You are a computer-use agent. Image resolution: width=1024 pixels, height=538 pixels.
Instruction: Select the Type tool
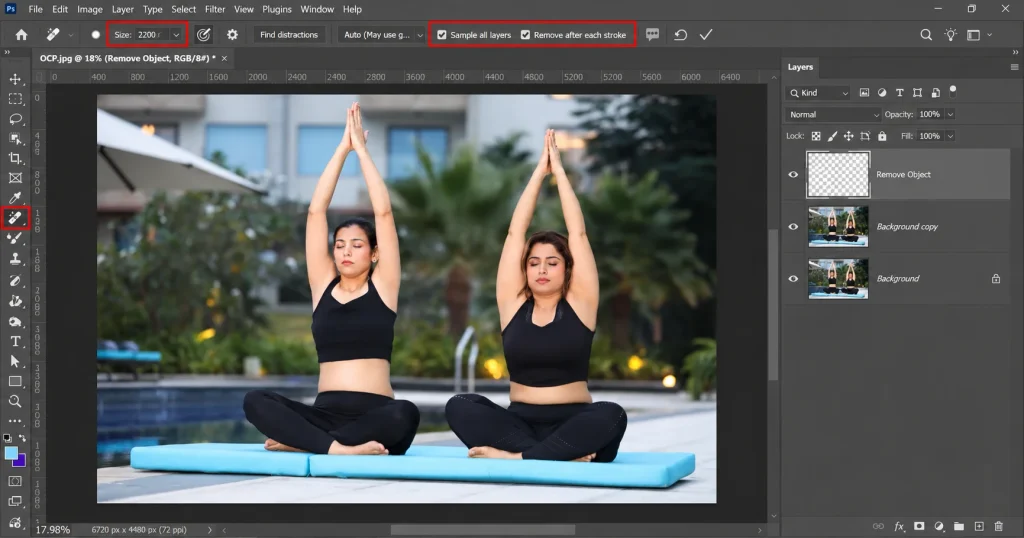click(15, 341)
